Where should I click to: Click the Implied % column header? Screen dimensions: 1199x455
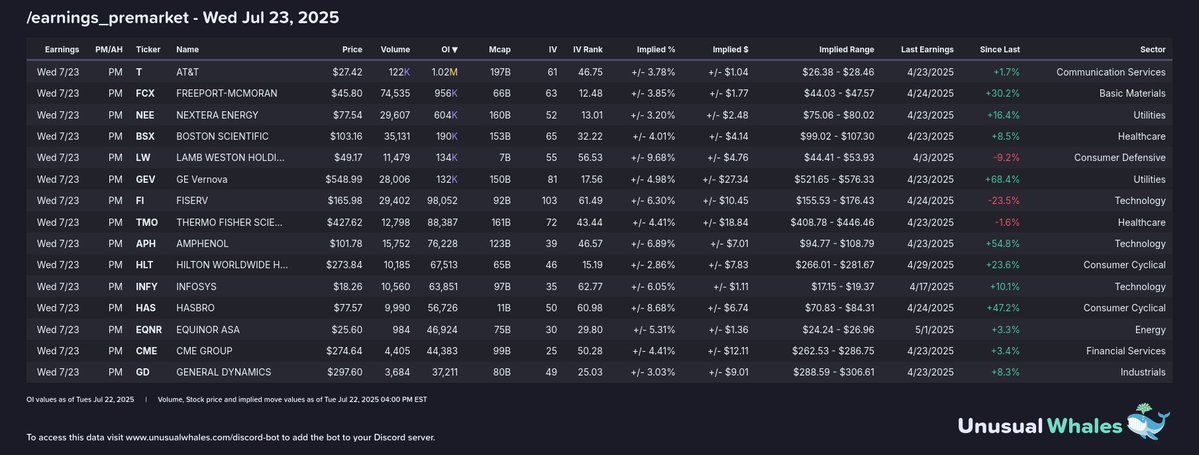click(656, 50)
